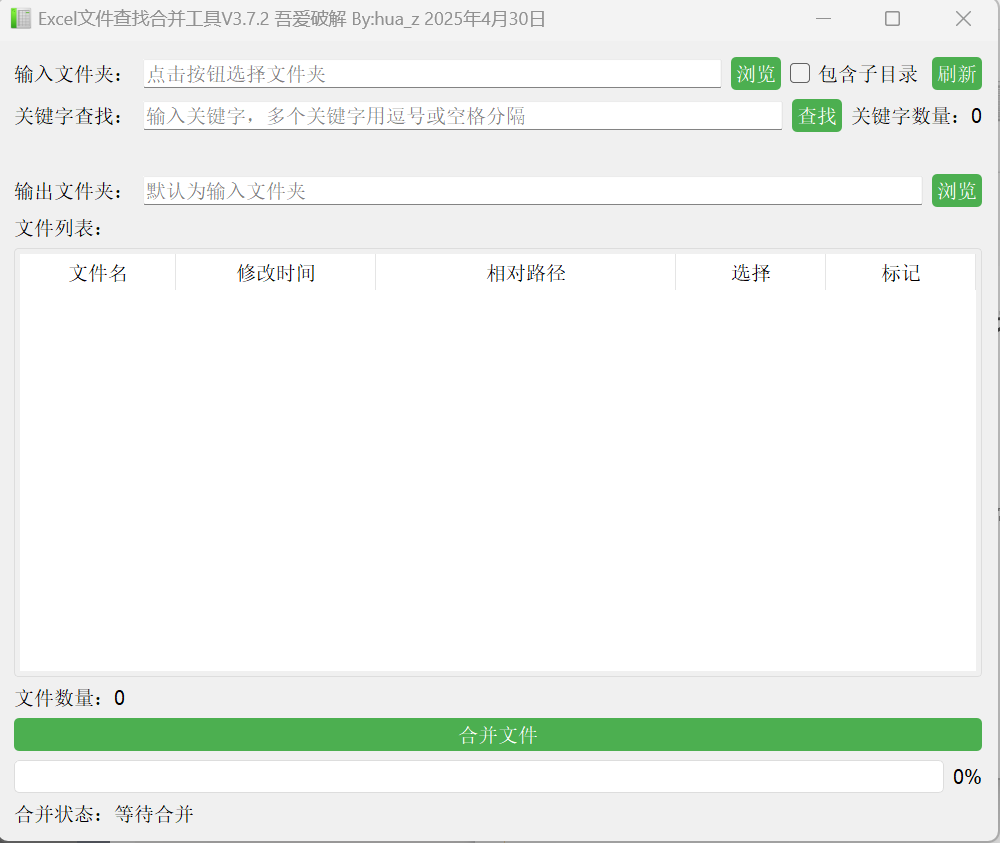Click the 刷新 refresh button
This screenshot has height=843, width=1000.
pos(956,74)
